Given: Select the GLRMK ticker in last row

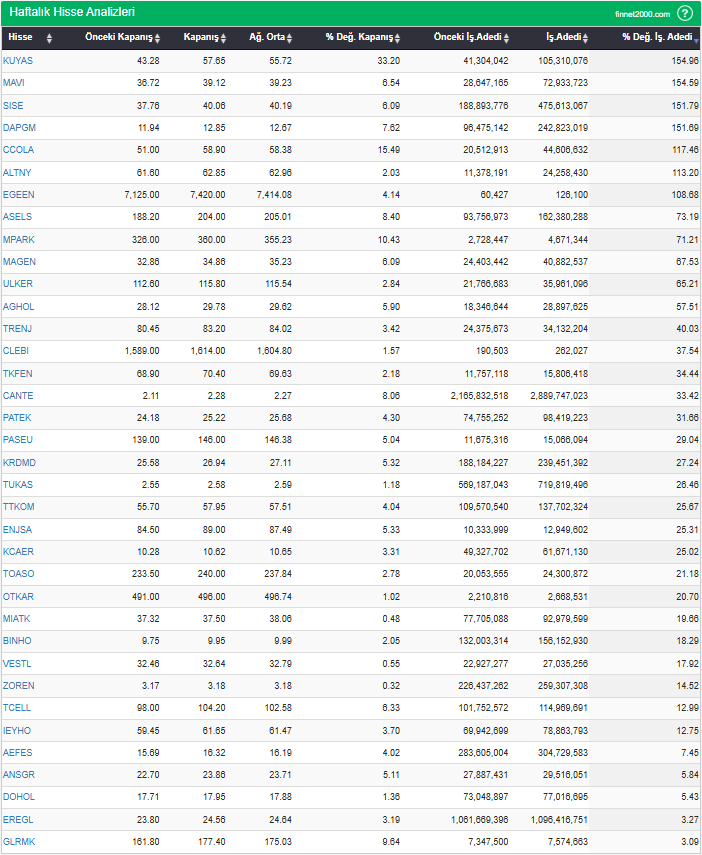Looking at the screenshot, I should [18, 842].
